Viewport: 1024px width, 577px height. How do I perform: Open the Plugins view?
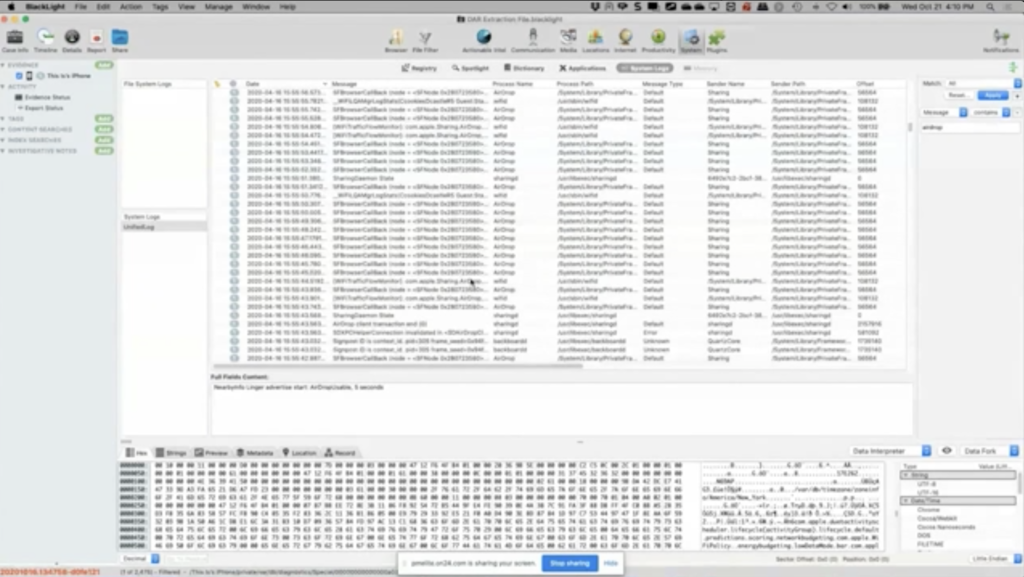716,40
